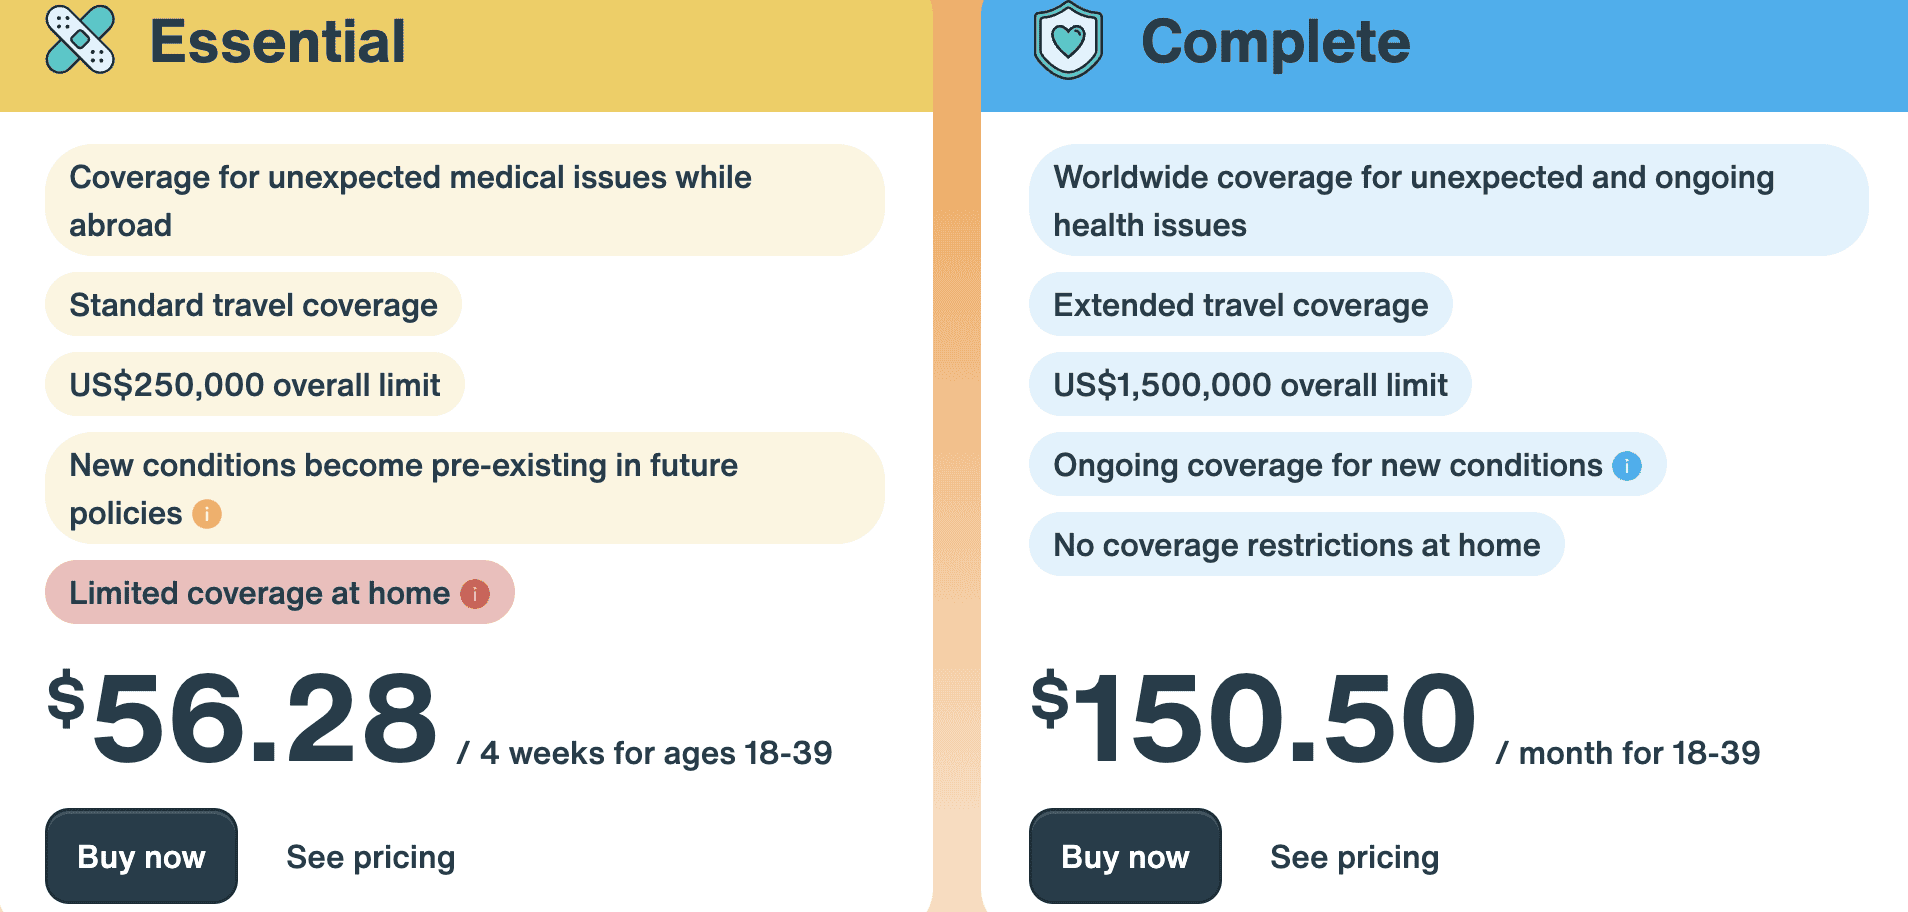Open See pricing for the Complete plan
The width and height of the screenshot is (1908, 912).
tap(1354, 856)
